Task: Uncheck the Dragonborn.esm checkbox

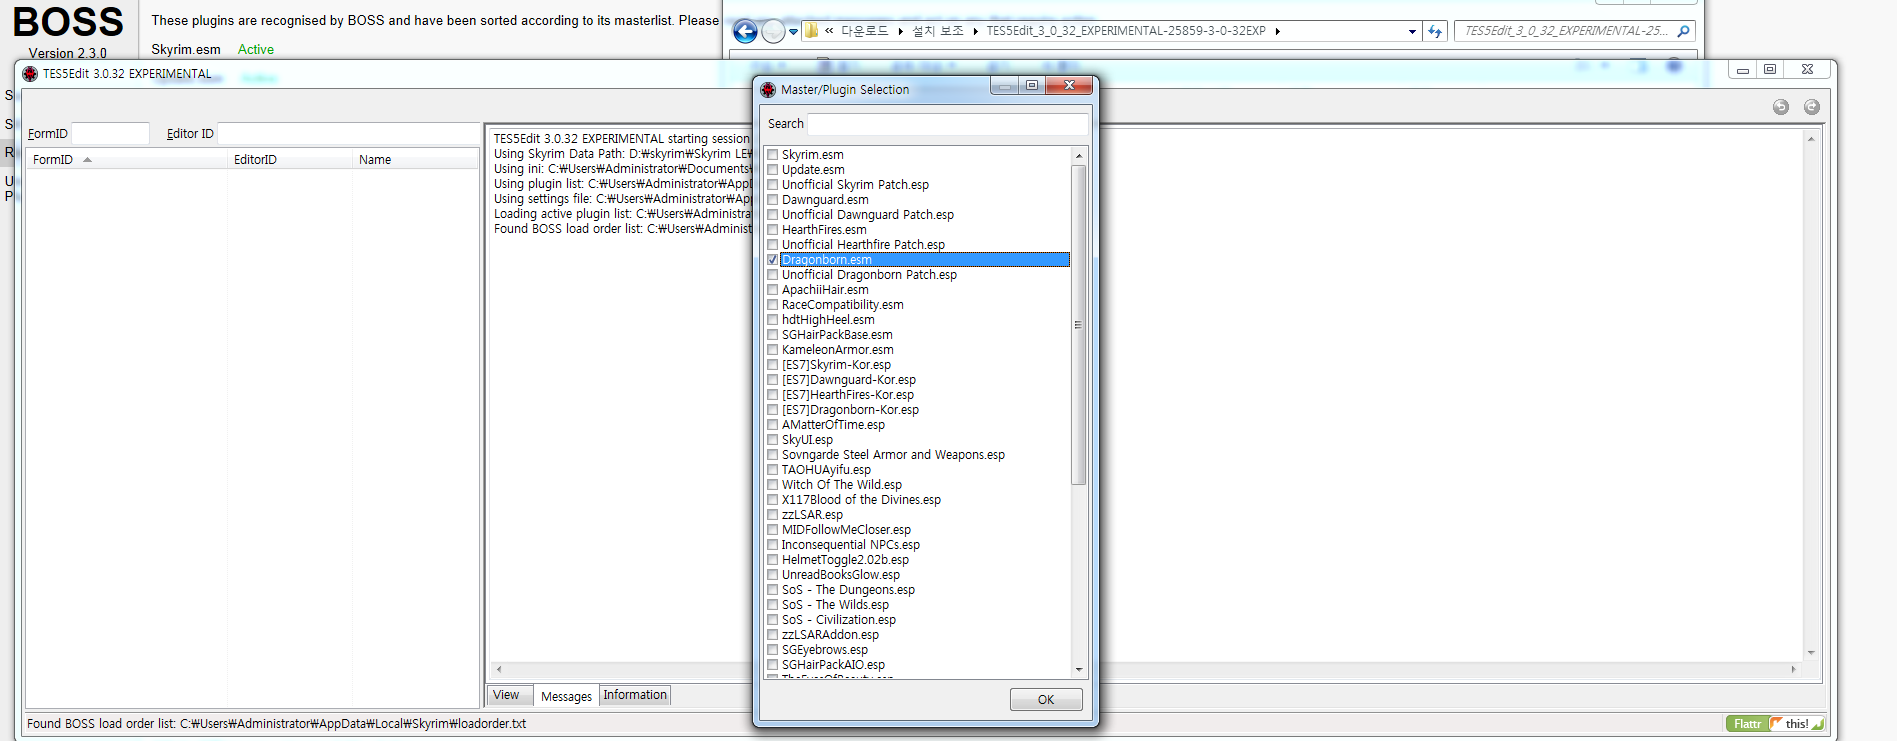Action: pos(773,260)
